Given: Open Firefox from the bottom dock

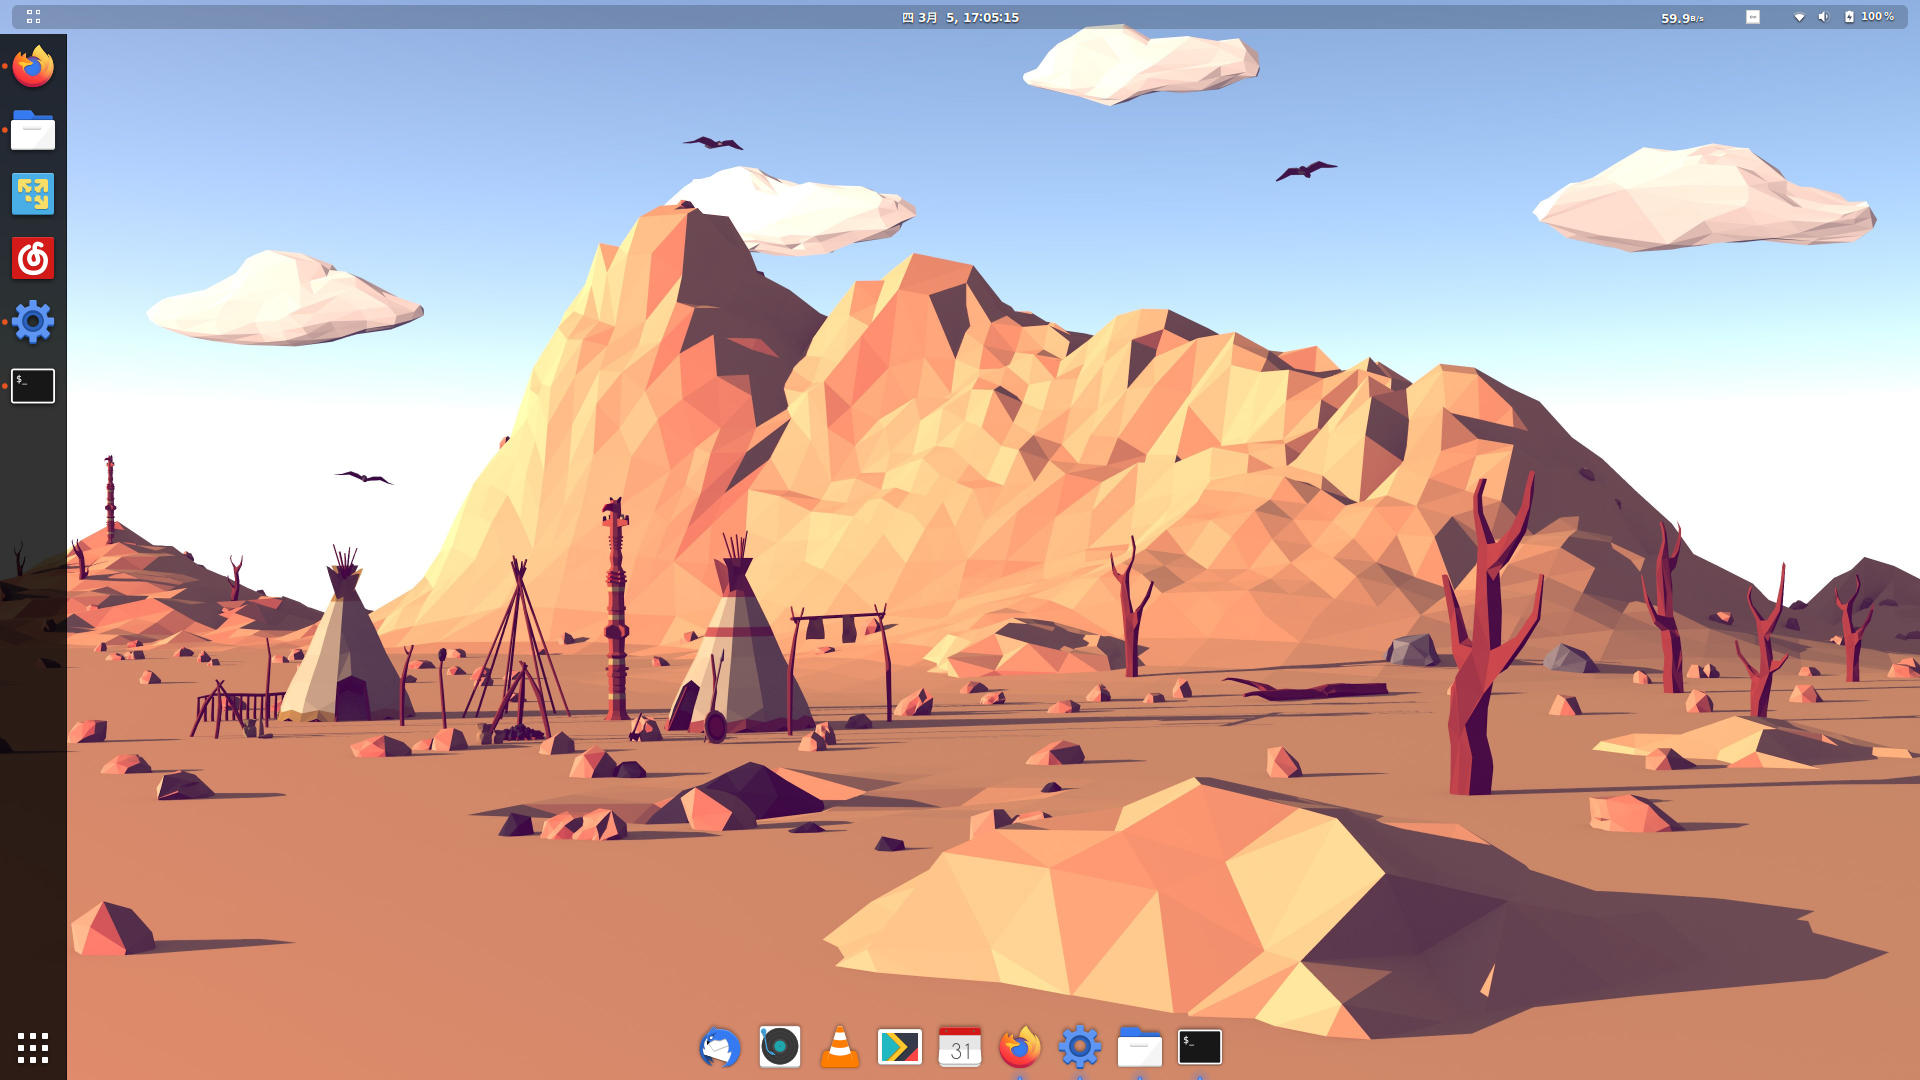Looking at the screenshot, I should point(1019,1047).
